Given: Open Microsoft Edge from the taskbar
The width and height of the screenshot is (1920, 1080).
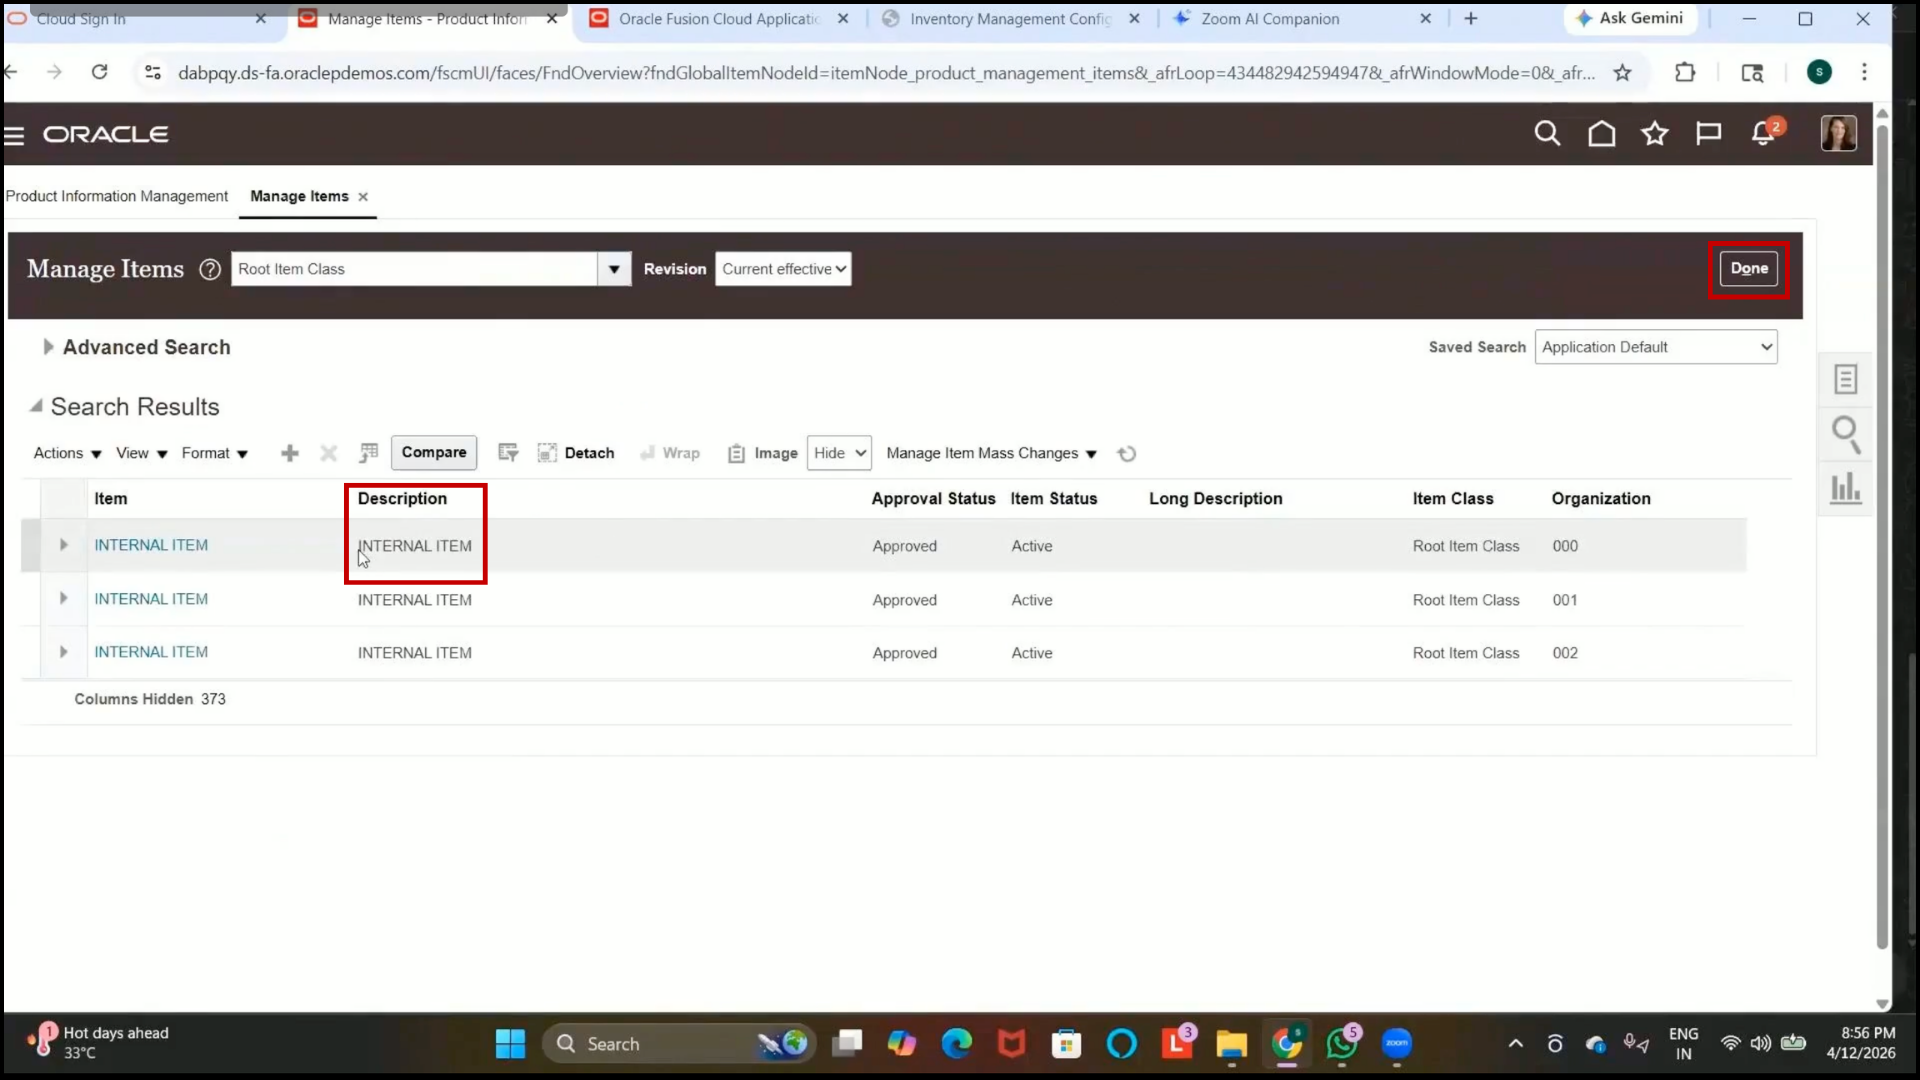Looking at the screenshot, I should [957, 1044].
